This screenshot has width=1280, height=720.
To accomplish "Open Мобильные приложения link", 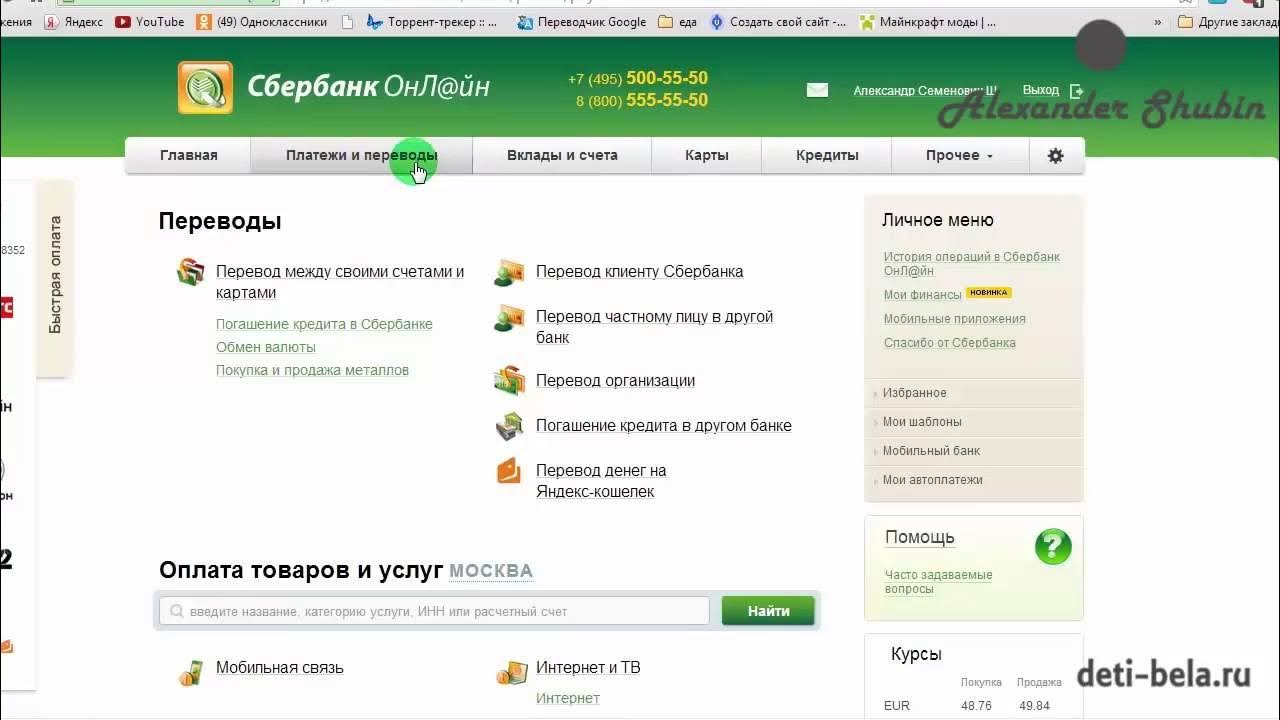I will coord(954,319).
